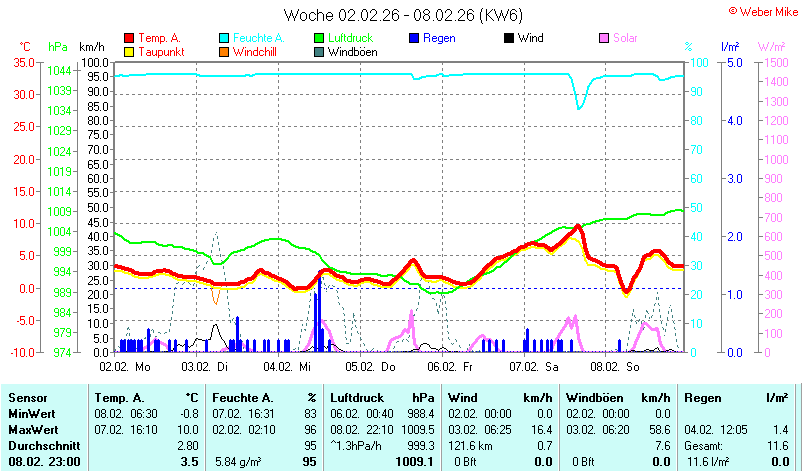Click the green Luftdruck legend swatch
The width and height of the screenshot is (810, 471).
click(319, 38)
